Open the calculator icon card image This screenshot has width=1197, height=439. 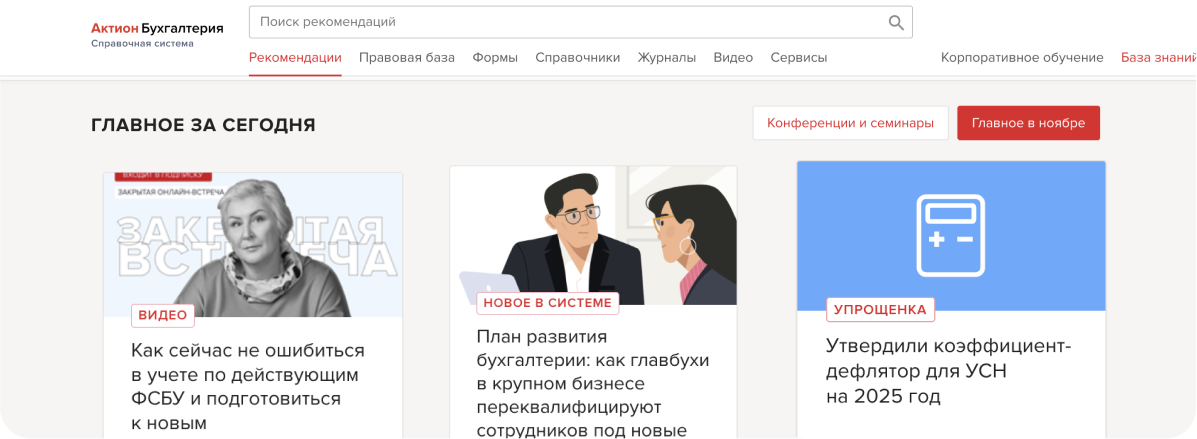(951, 236)
